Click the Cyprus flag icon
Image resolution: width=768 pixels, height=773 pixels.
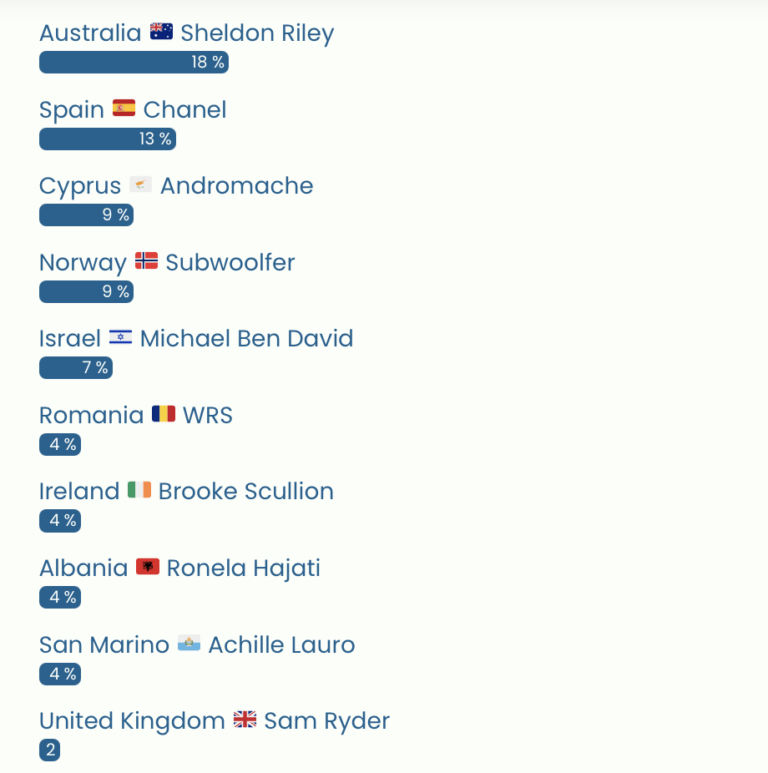tap(141, 185)
